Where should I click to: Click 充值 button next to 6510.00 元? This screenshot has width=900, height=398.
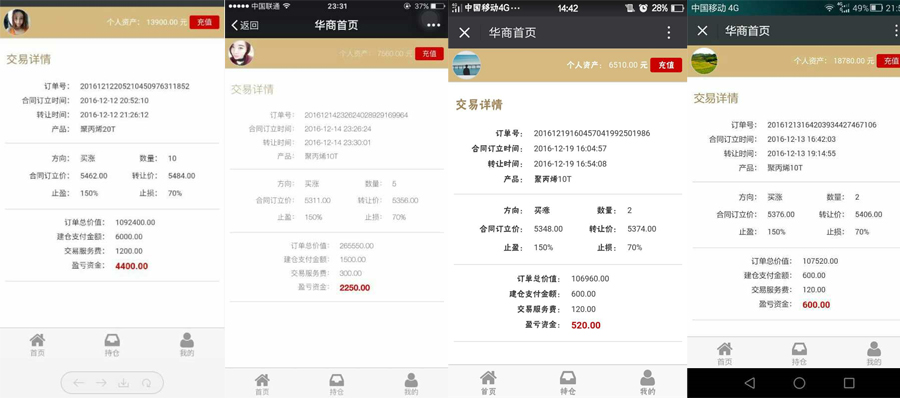666,65
